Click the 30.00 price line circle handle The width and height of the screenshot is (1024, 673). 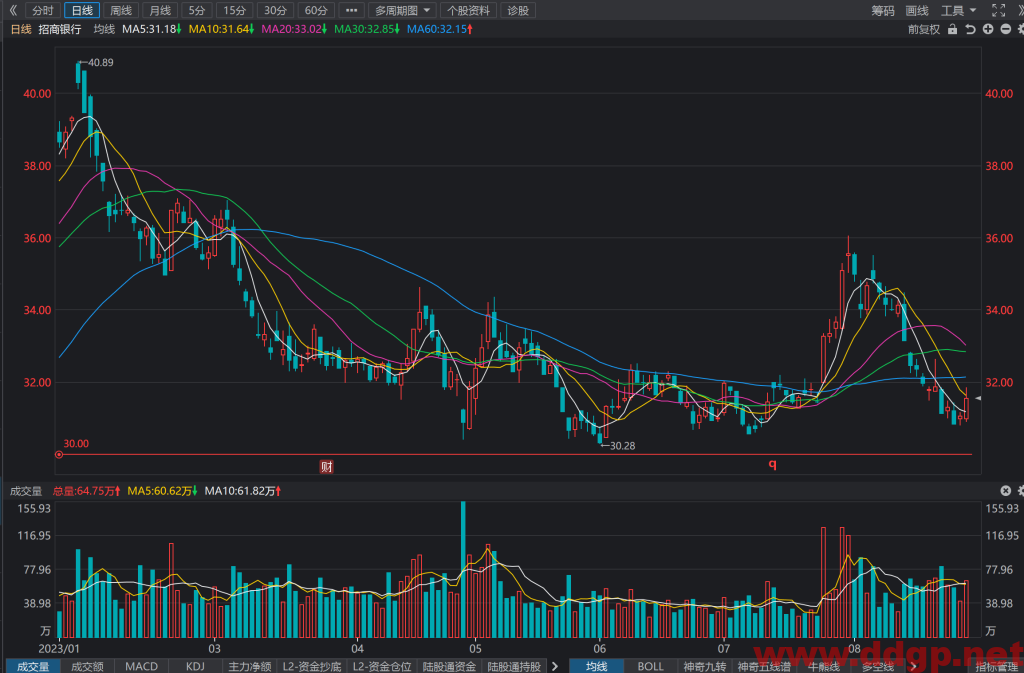(x=59, y=454)
